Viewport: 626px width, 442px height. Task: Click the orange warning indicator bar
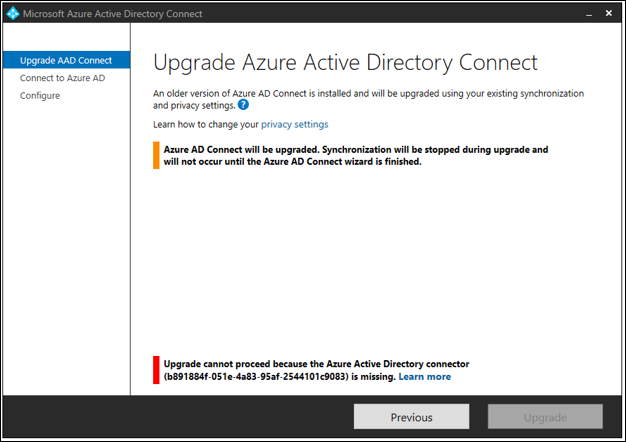tap(156, 155)
